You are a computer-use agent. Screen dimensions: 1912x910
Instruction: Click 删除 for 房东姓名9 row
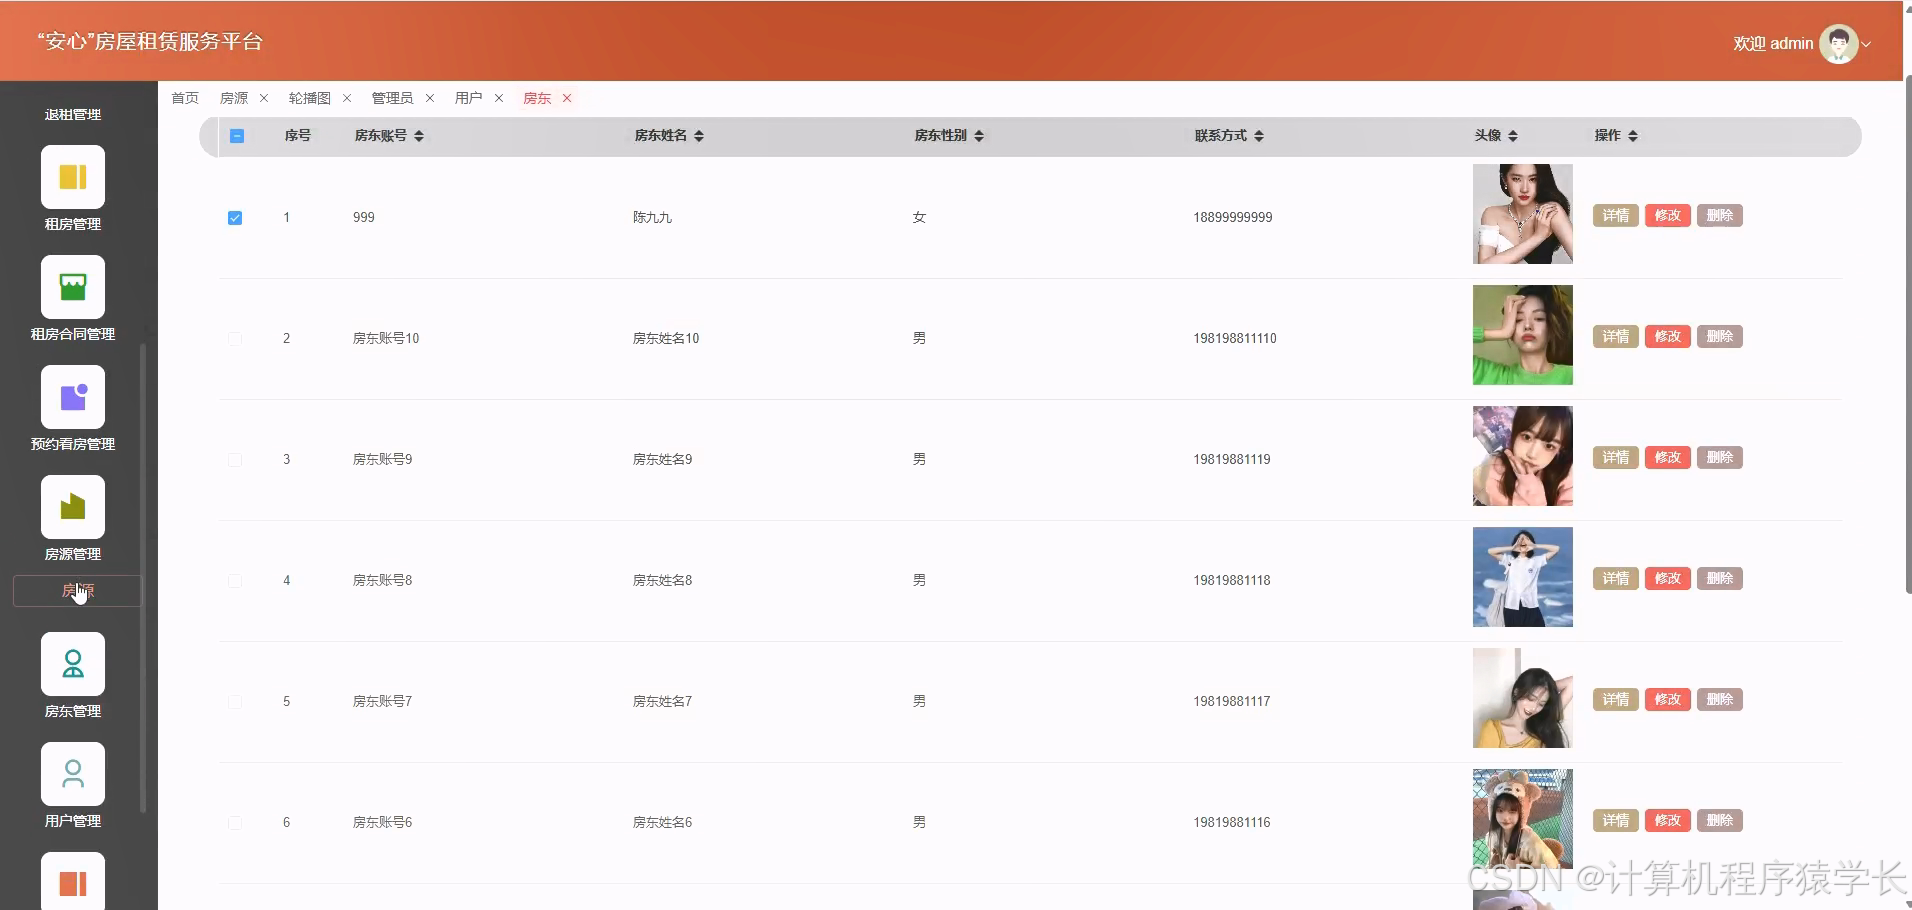tap(1720, 458)
